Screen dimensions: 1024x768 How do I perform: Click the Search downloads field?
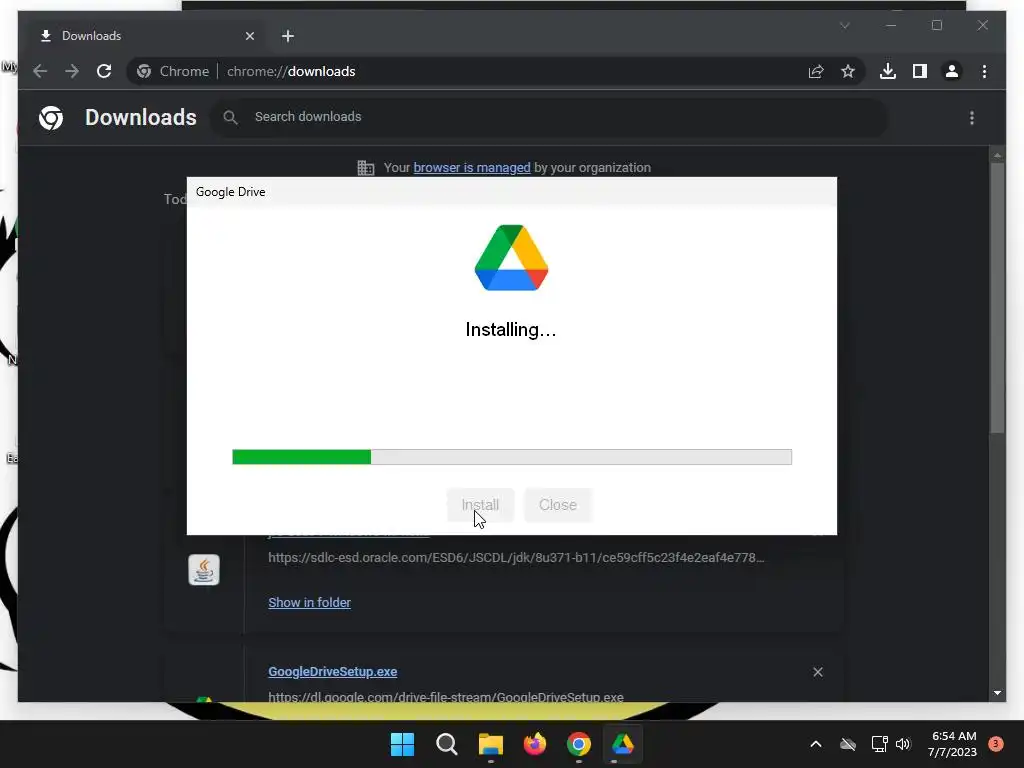(549, 117)
